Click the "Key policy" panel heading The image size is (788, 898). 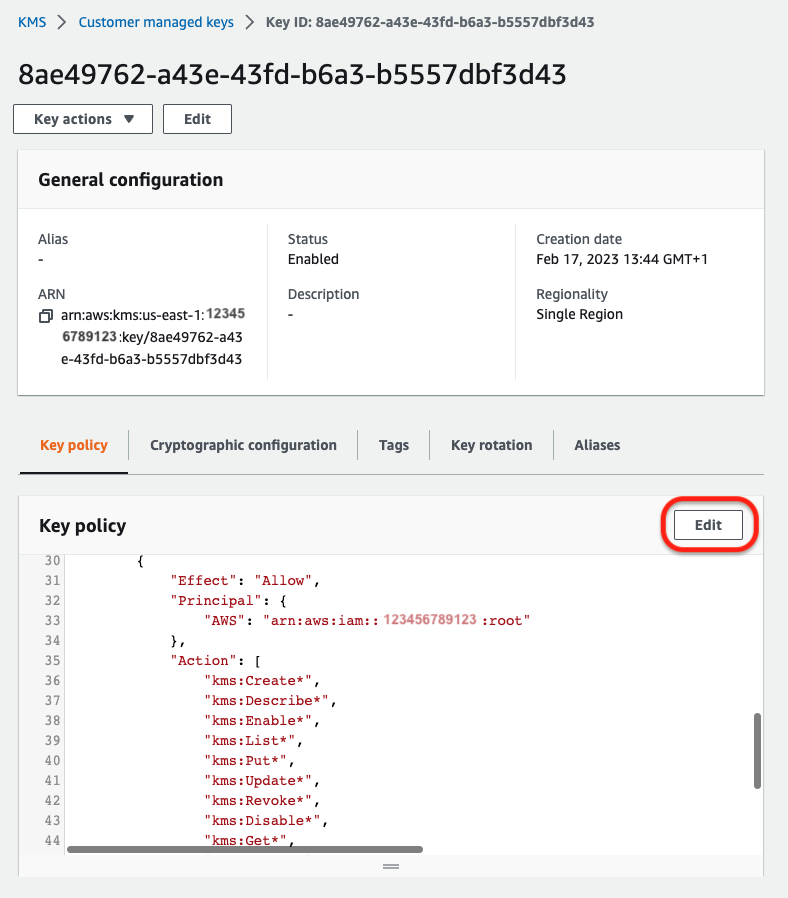pos(82,526)
